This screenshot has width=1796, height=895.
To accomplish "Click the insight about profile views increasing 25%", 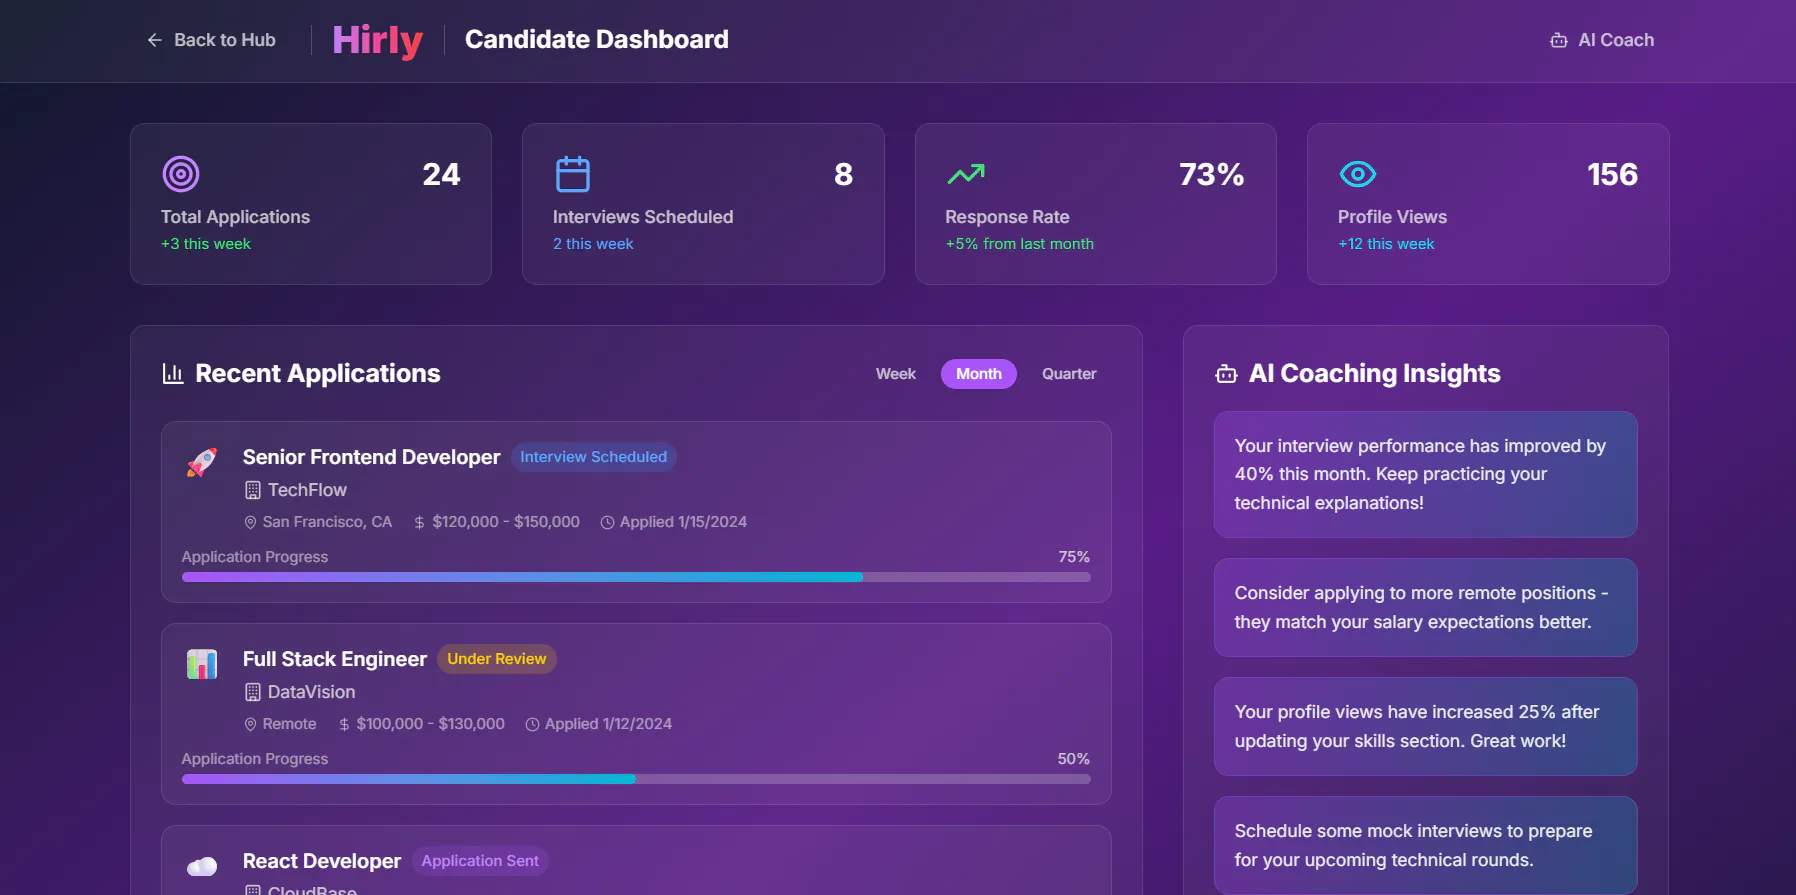I will (1426, 726).
